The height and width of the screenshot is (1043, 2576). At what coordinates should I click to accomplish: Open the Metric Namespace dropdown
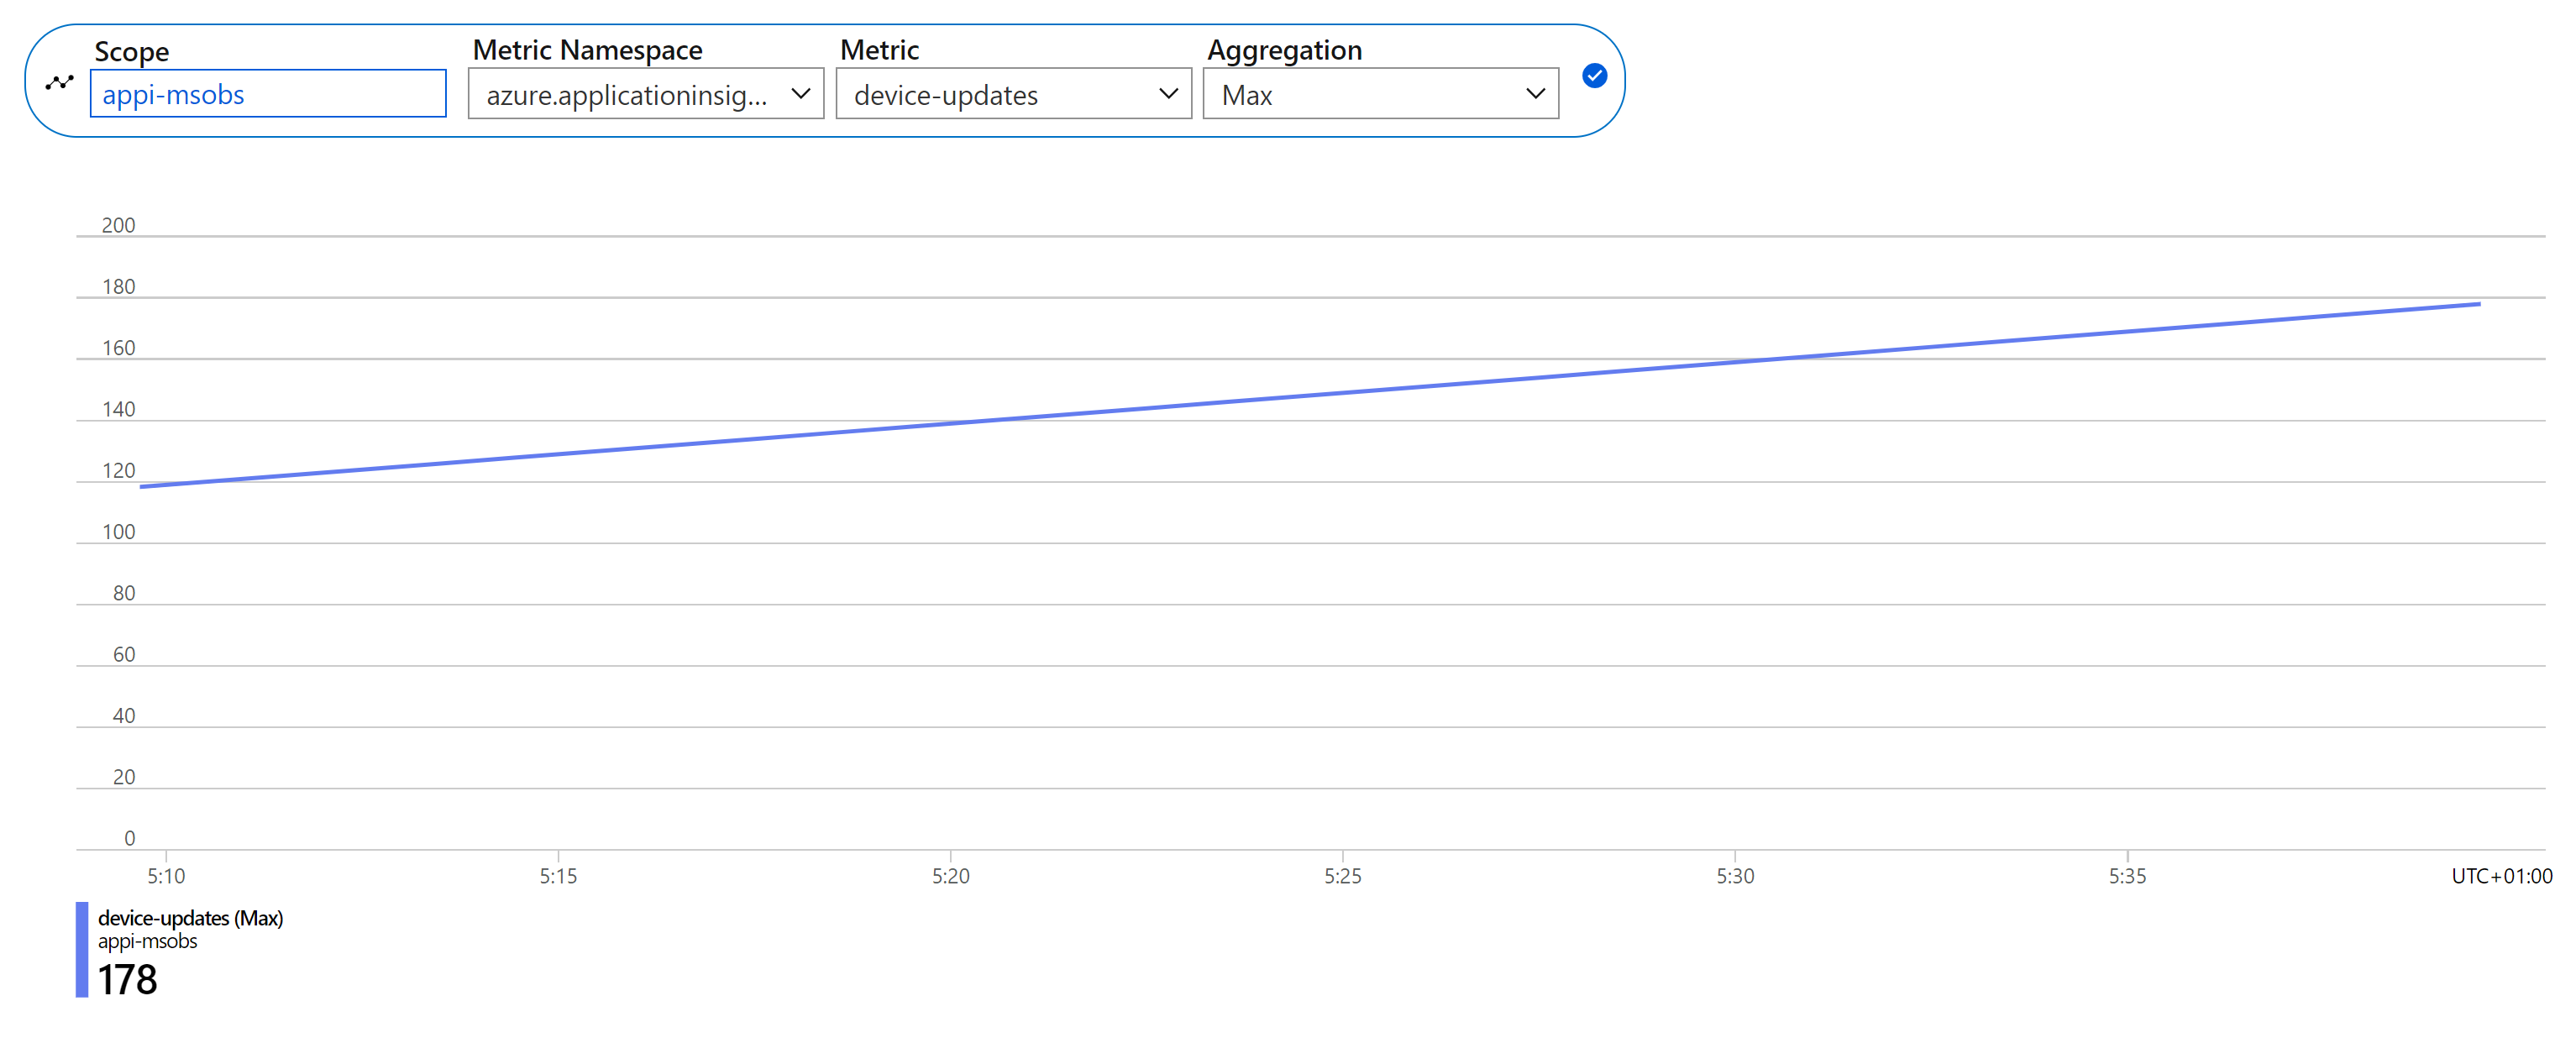[x=646, y=94]
